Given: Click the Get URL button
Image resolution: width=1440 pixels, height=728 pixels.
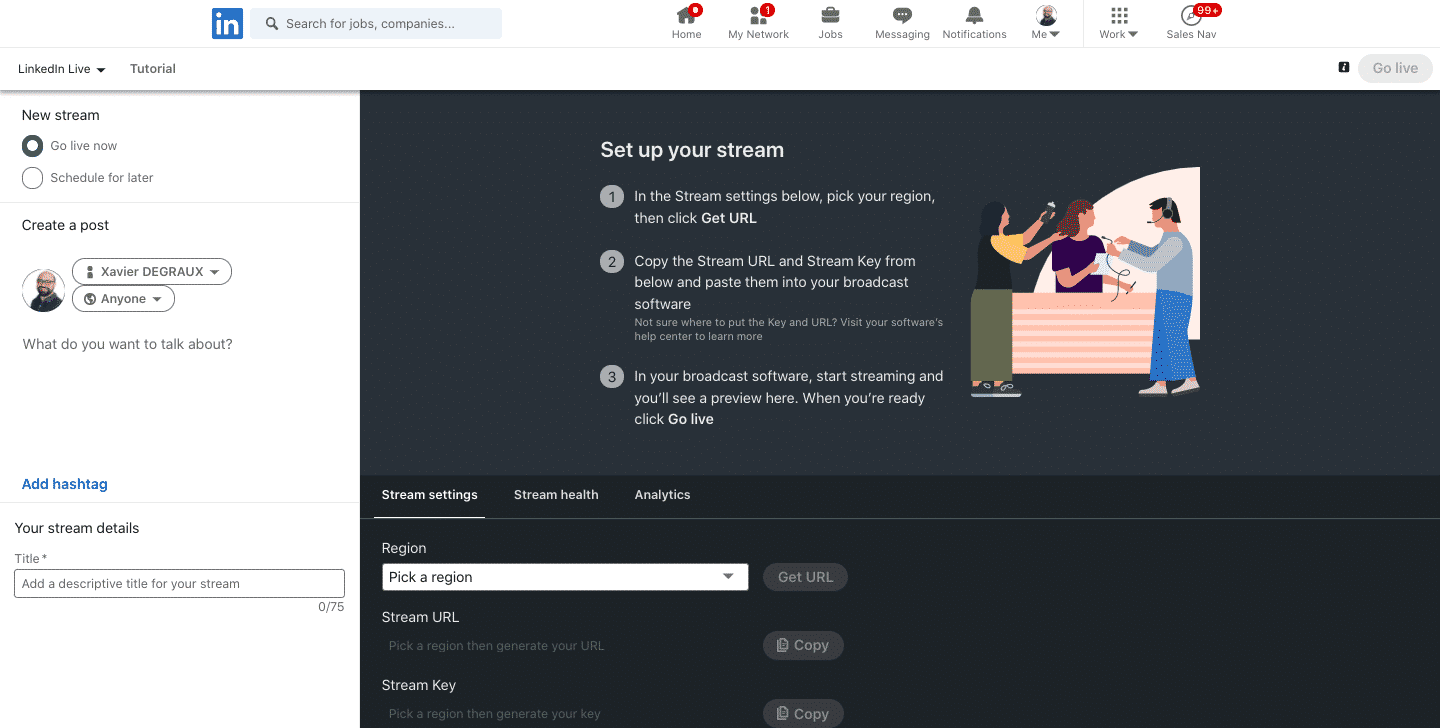Looking at the screenshot, I should [805, 577].
